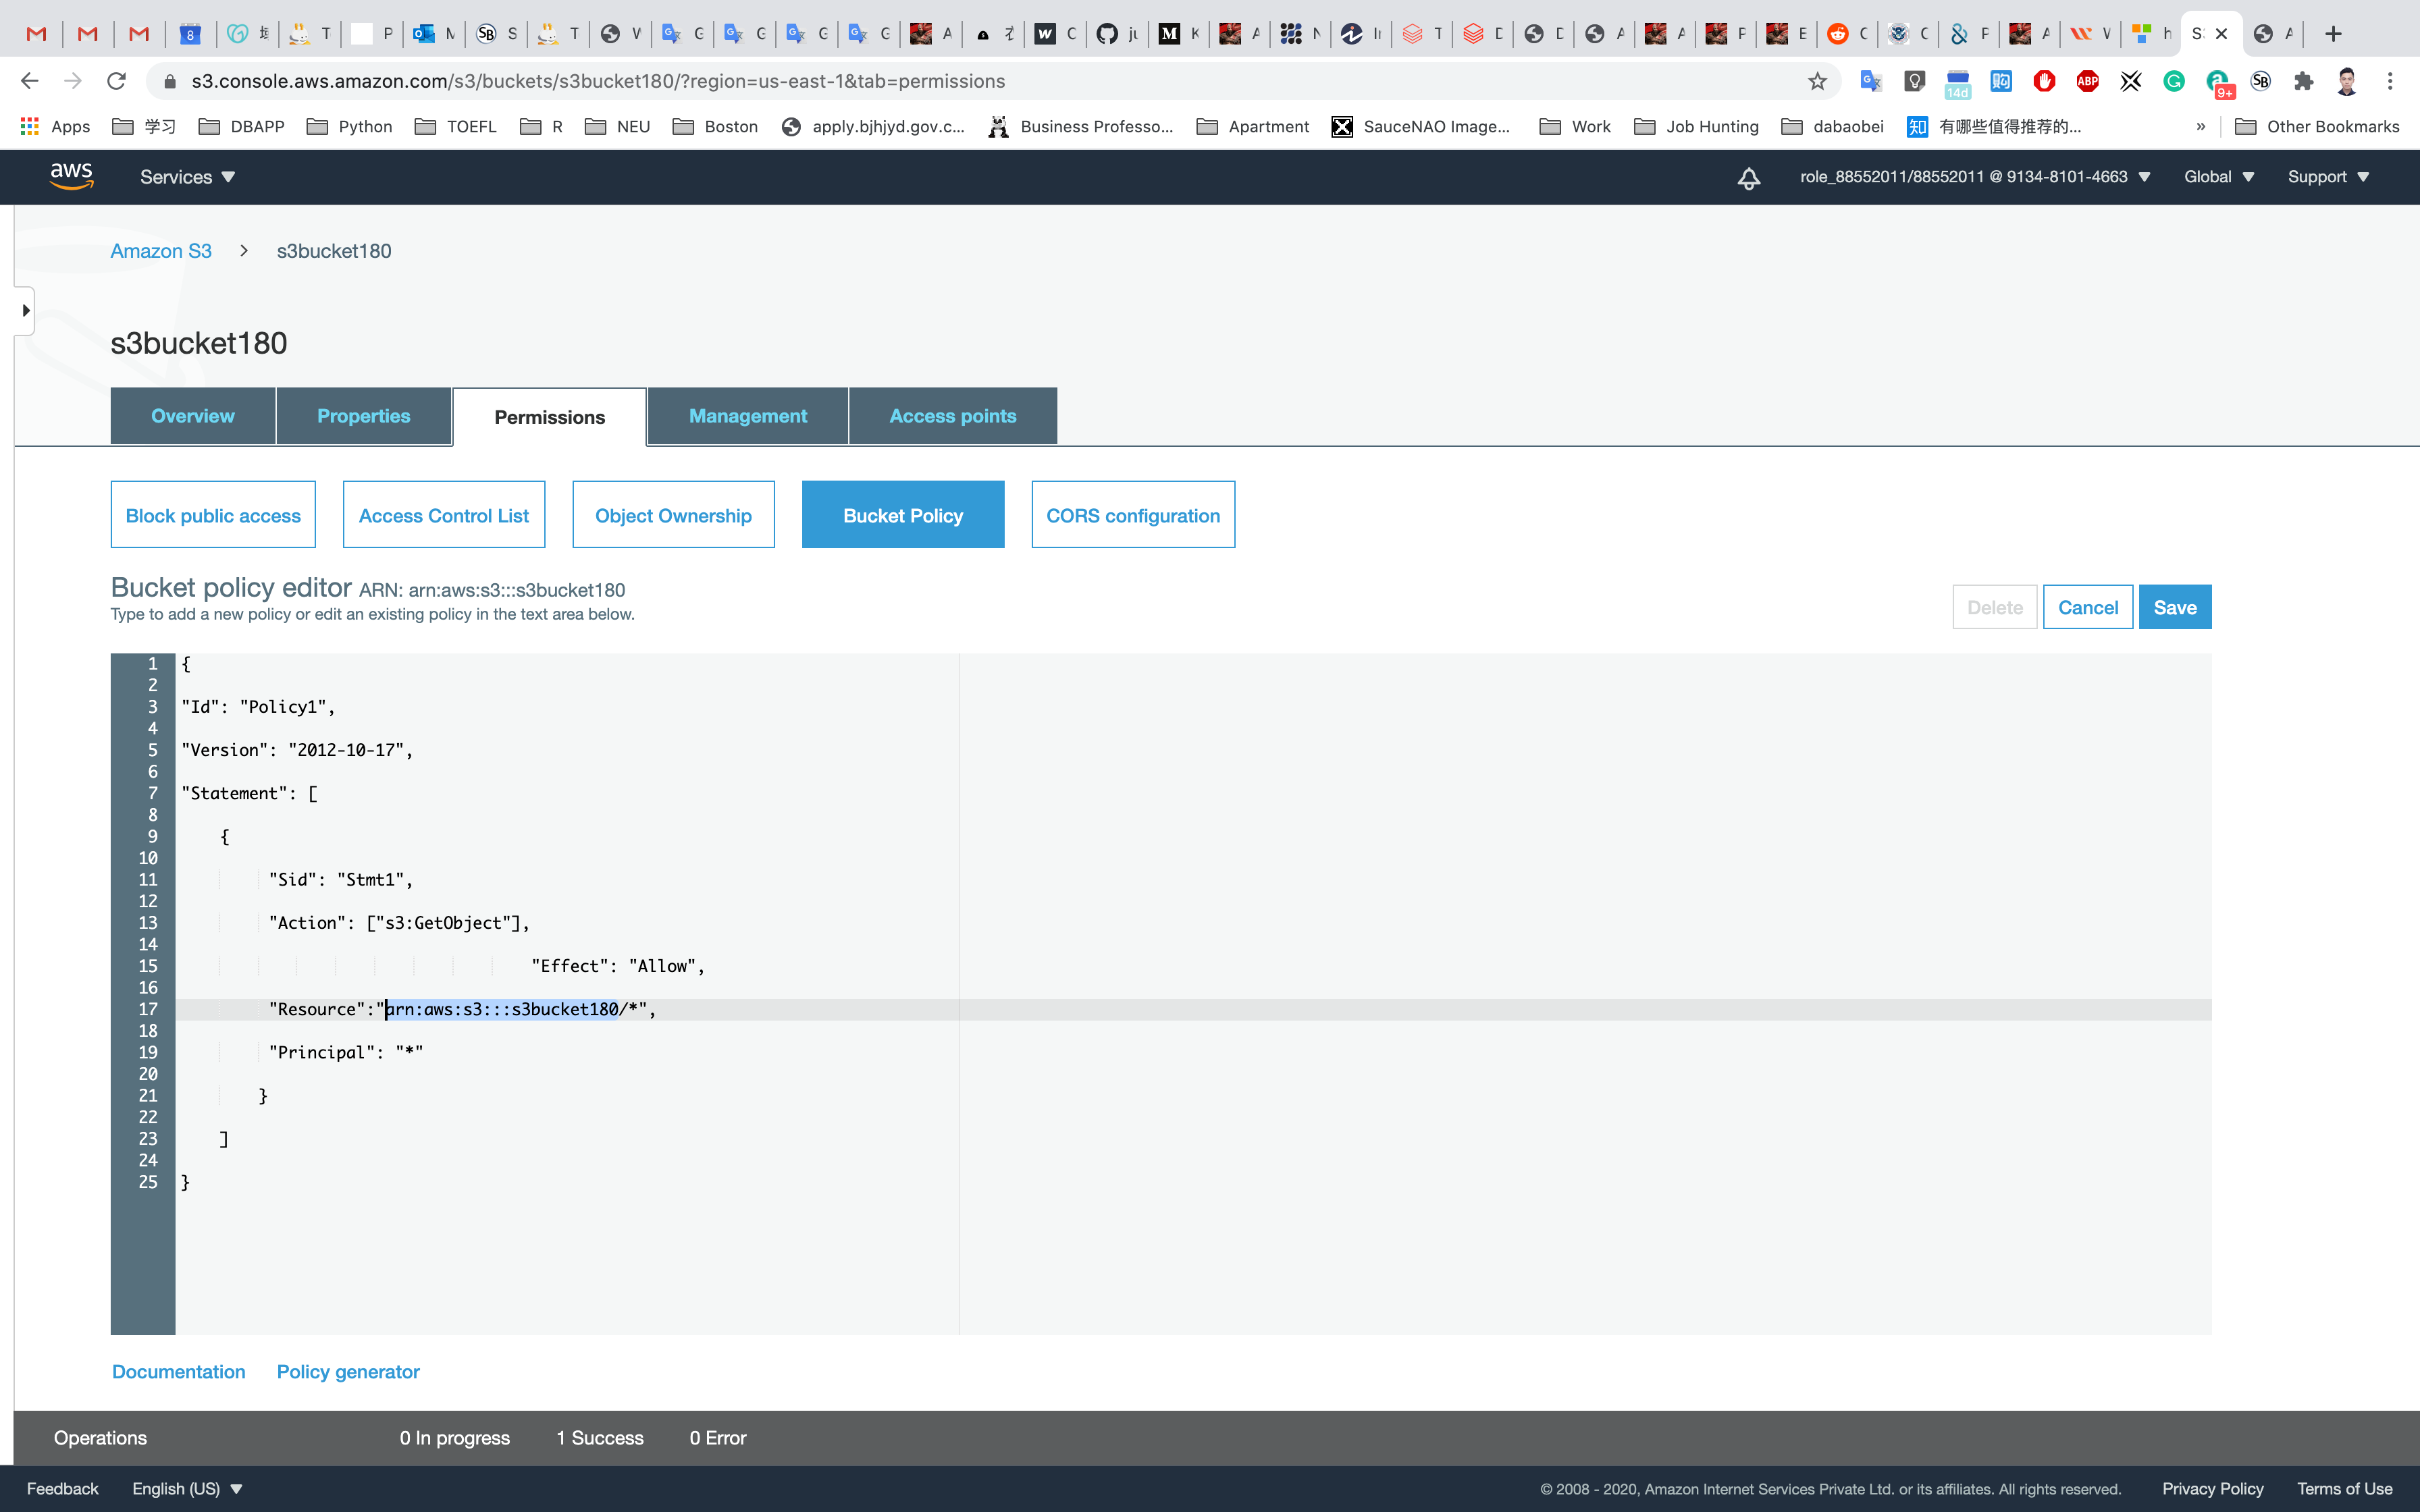Viewport: 2420px width, 1512px height.
Task: Click inside the Resource line in editor
Action: pyautogui.click(x=800, y=1009)
